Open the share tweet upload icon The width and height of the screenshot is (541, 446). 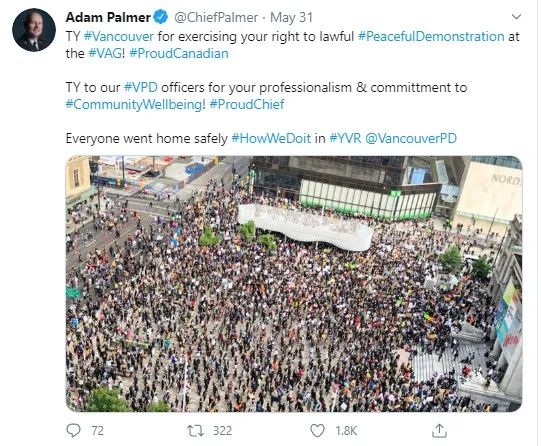(x=439, y=430)
